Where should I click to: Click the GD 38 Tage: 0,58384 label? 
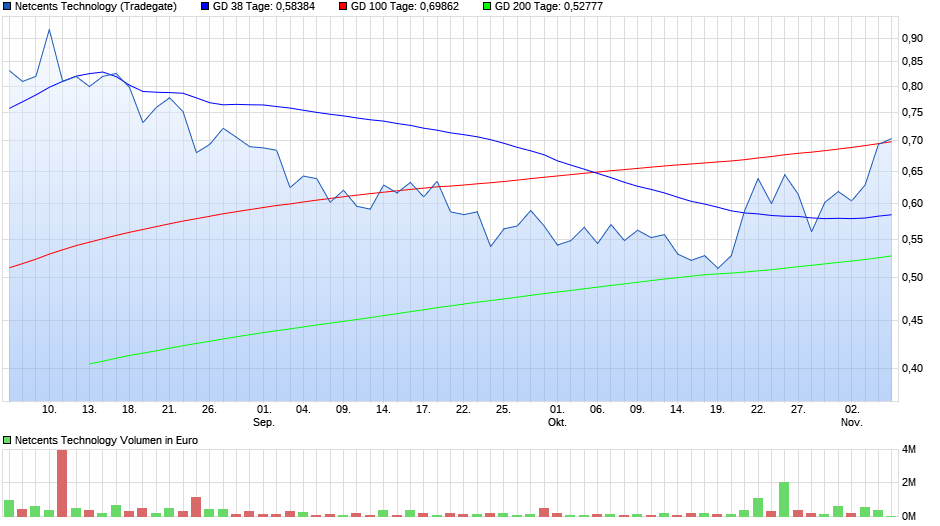[x=264, y=7]
